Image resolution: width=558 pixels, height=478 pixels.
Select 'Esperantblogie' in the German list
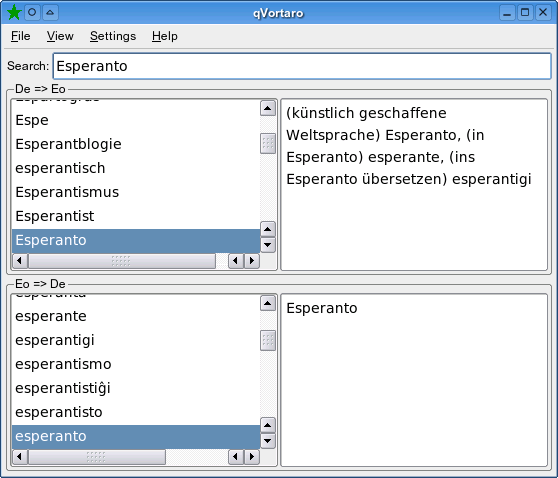(136, 144)
